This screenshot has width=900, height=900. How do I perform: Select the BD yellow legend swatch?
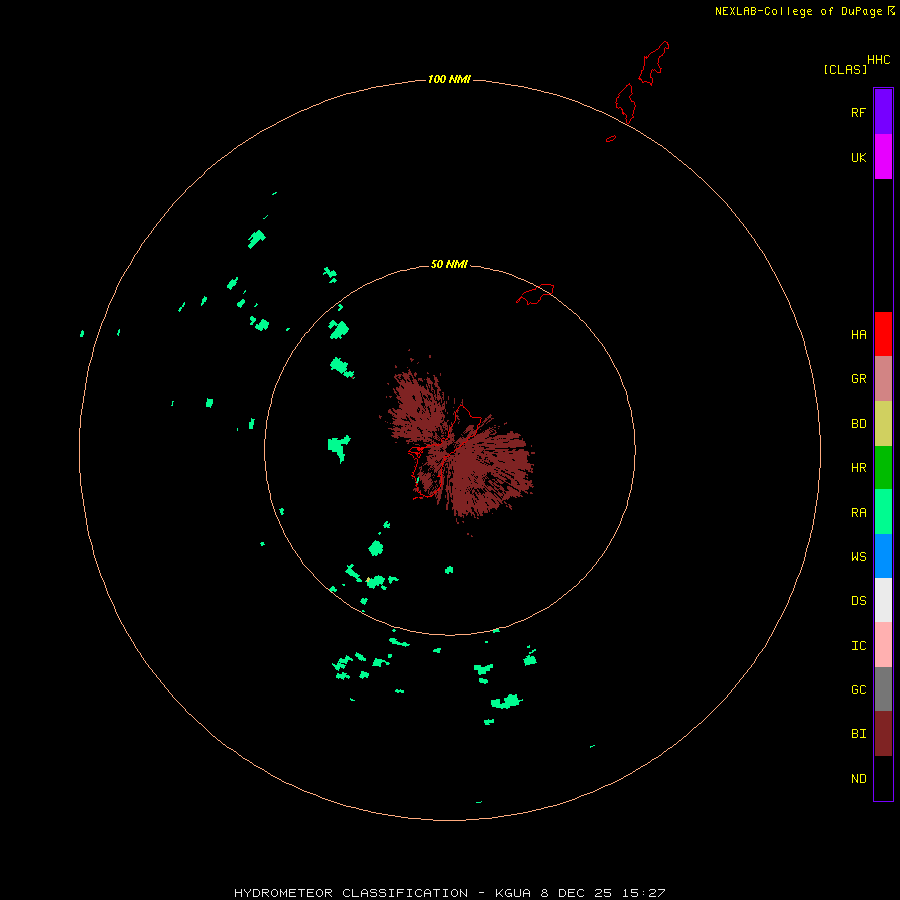point(883,424)
